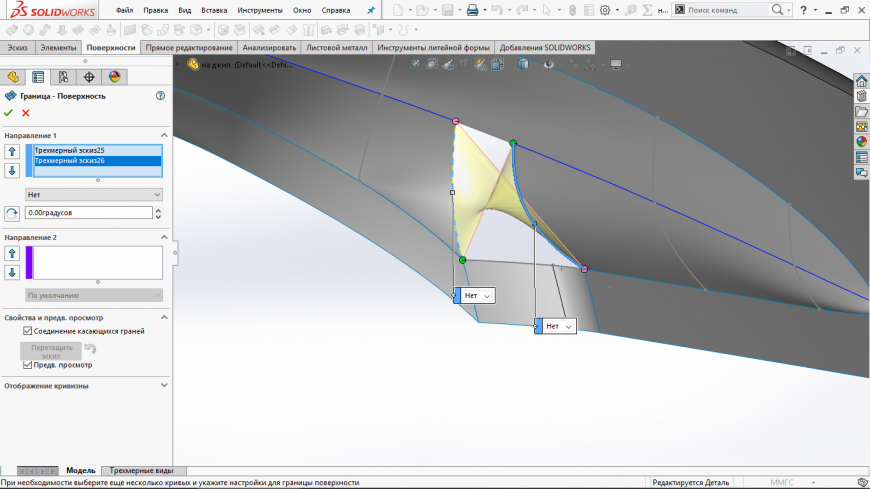Open the DisplayManager color sphere tab
The width and height of the screenshot is (870, 489).
click(114, 77)
